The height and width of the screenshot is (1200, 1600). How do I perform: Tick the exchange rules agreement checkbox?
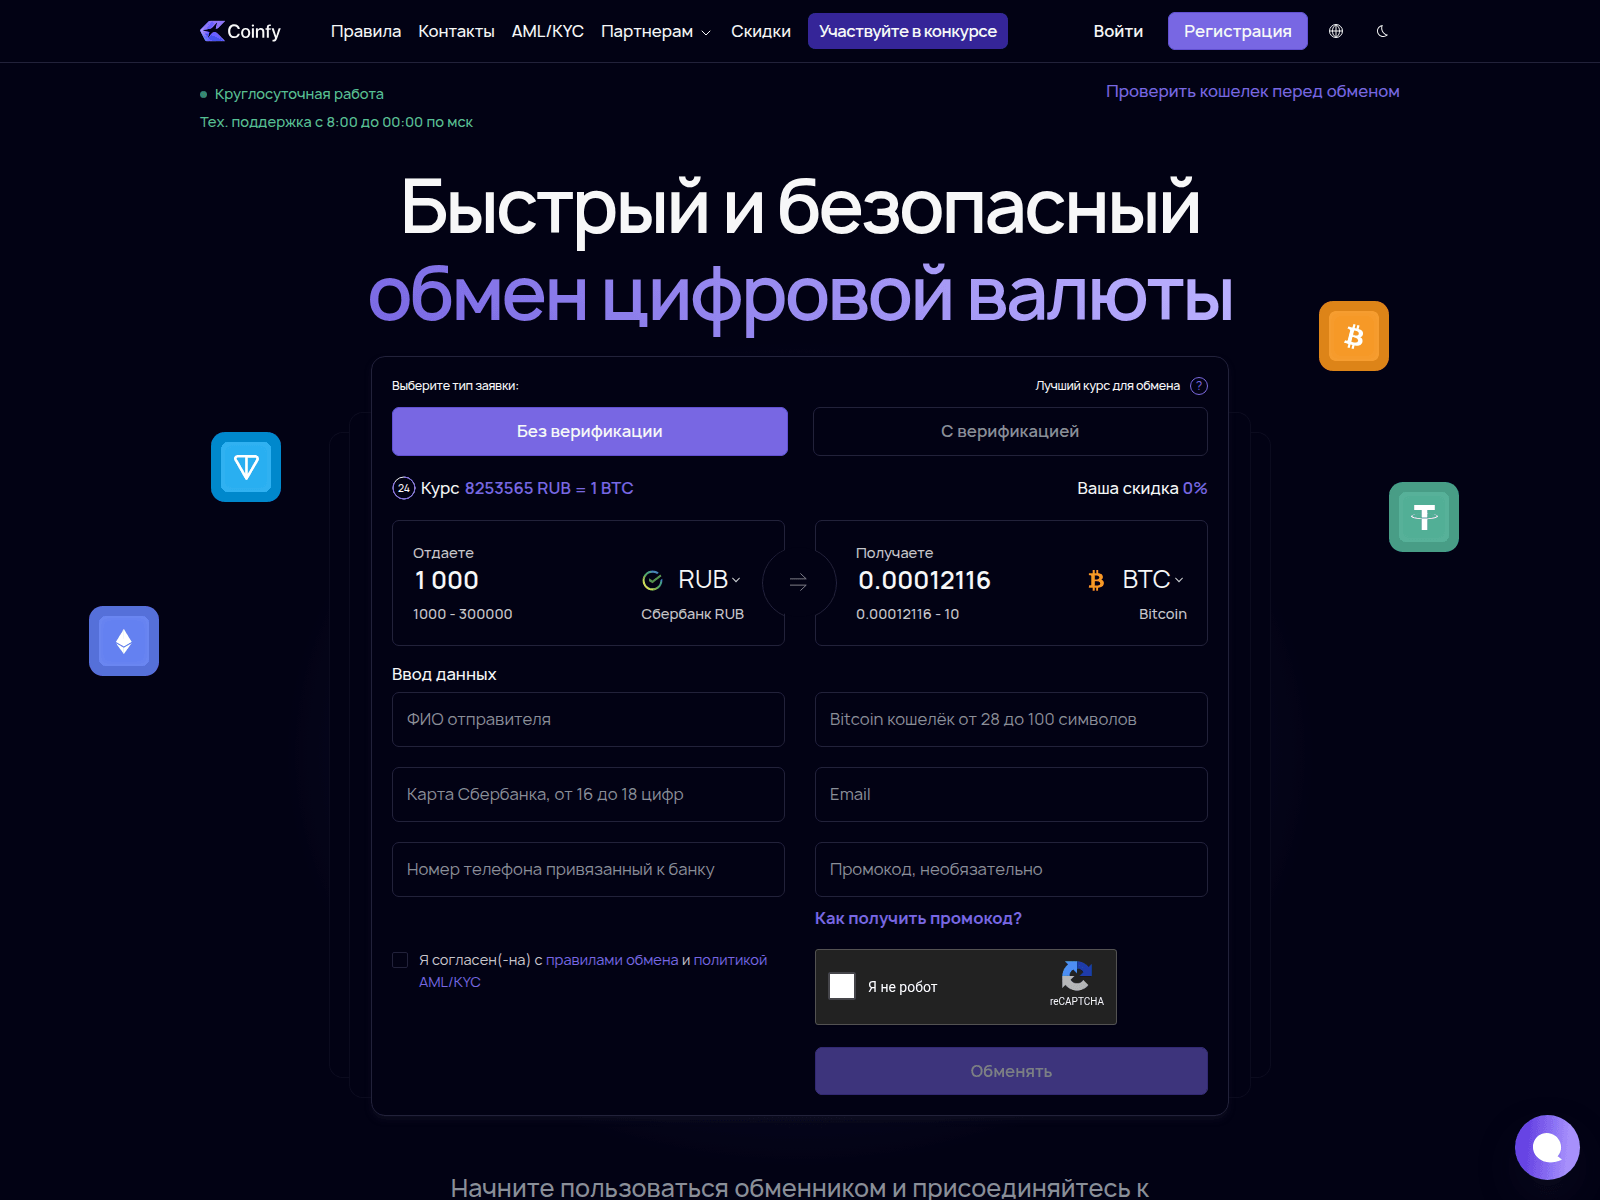pos(400,960)
